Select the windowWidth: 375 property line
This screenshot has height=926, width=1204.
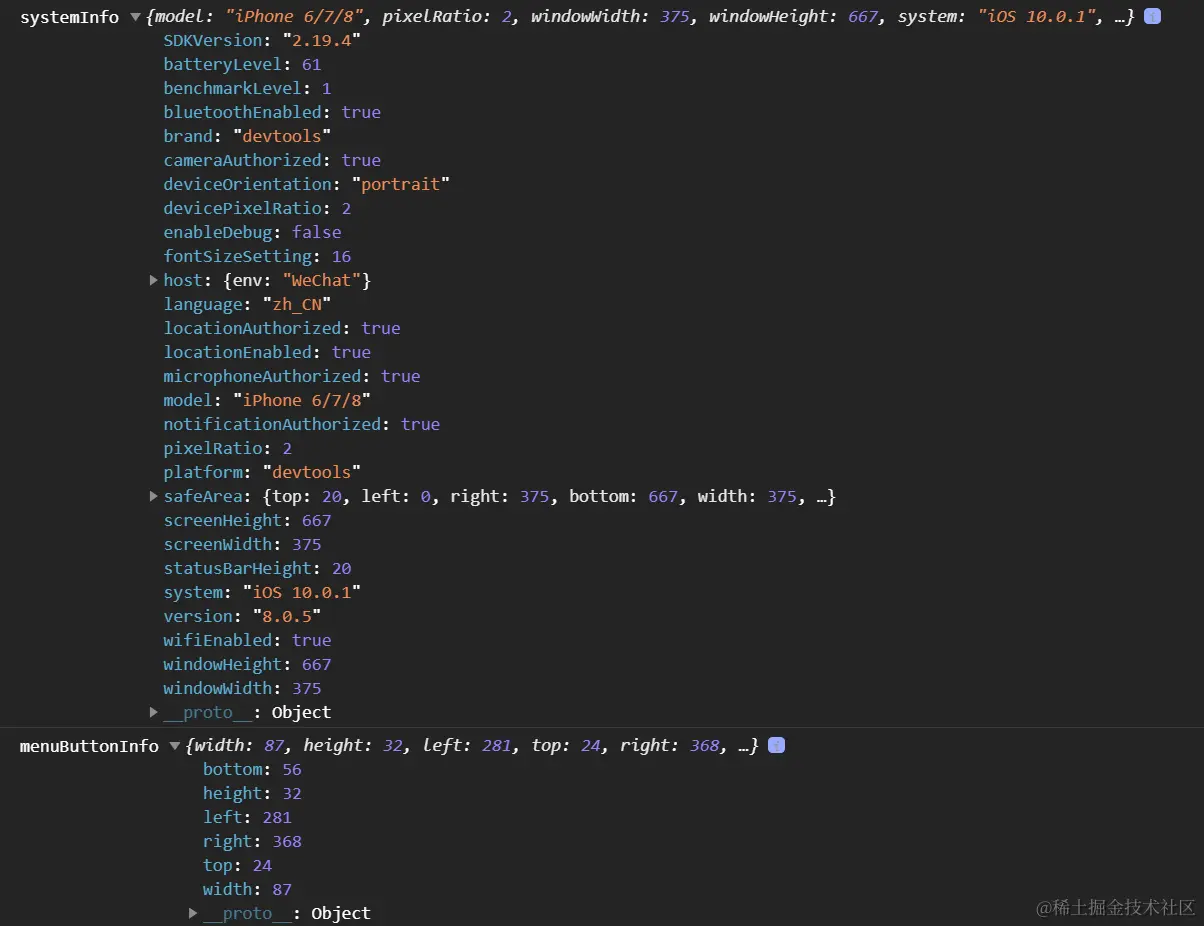click(x=242, y=688)
